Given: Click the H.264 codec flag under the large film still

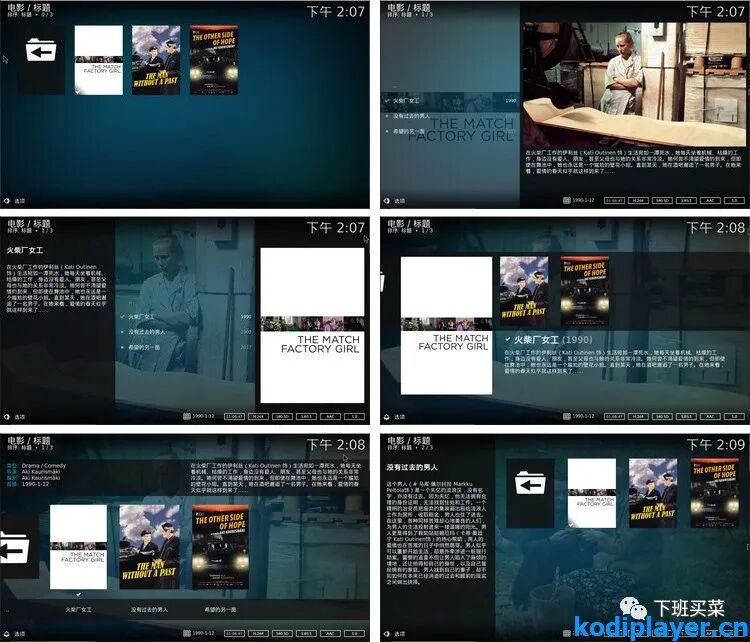Looking at the screenshot, I should pyautogui.click(x=638, y=201).
